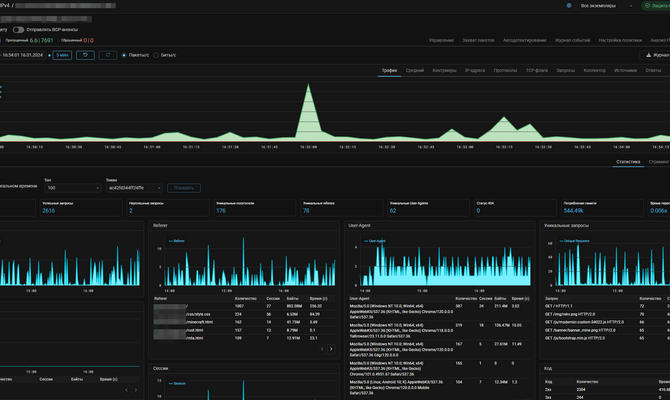Click the green shield Защита icon
This screenshot has width=670, height=400.
[647, 5]
